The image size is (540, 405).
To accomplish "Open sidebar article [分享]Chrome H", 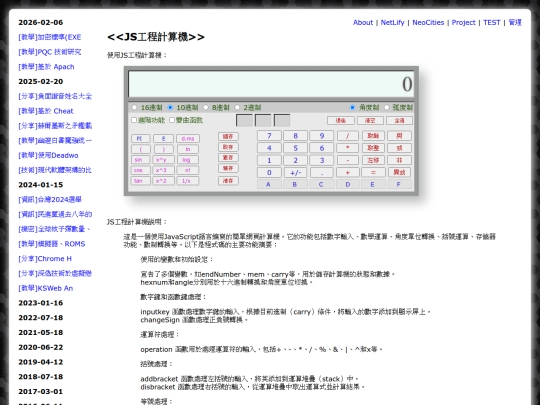I will click(45, 259).
